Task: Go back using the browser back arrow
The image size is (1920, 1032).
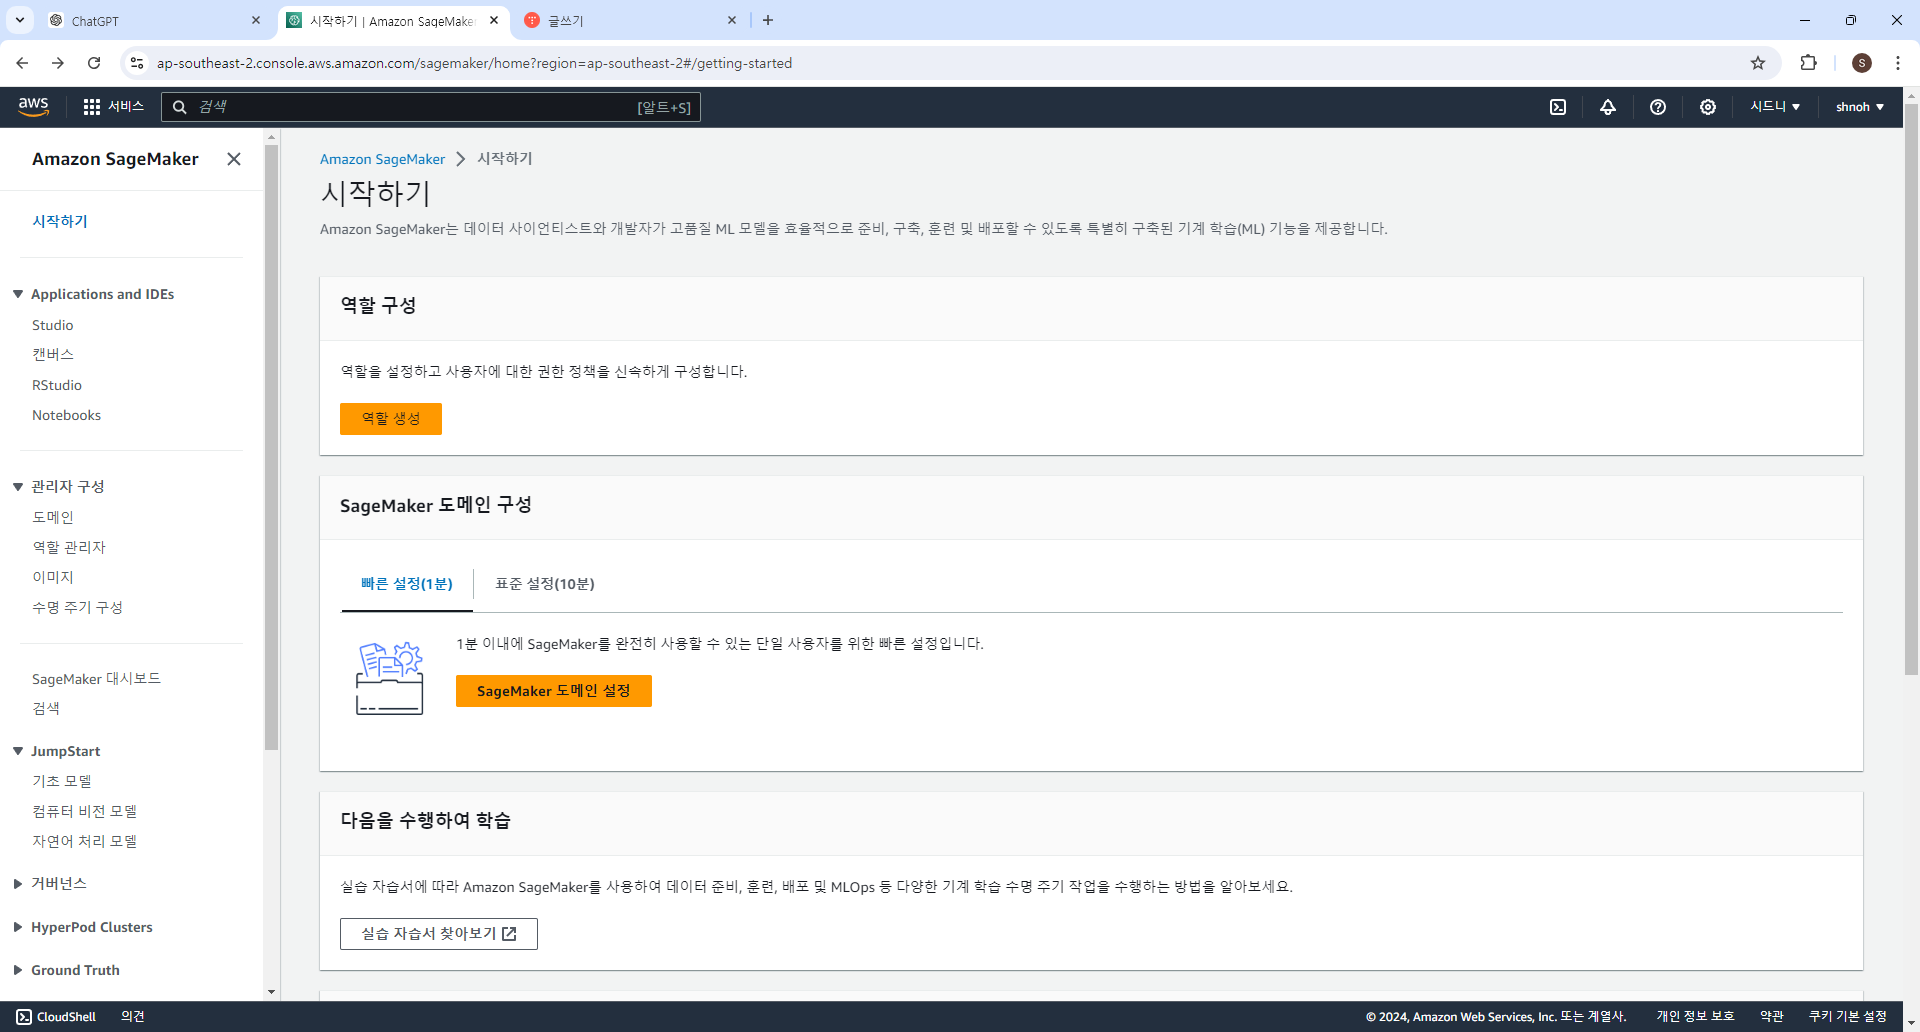Action: click(22, 63)
